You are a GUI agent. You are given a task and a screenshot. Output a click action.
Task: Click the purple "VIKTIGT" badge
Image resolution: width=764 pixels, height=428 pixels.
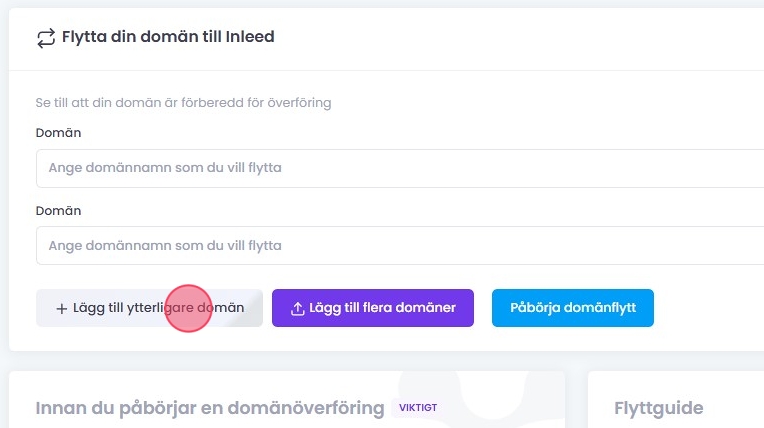click(418, 408)
